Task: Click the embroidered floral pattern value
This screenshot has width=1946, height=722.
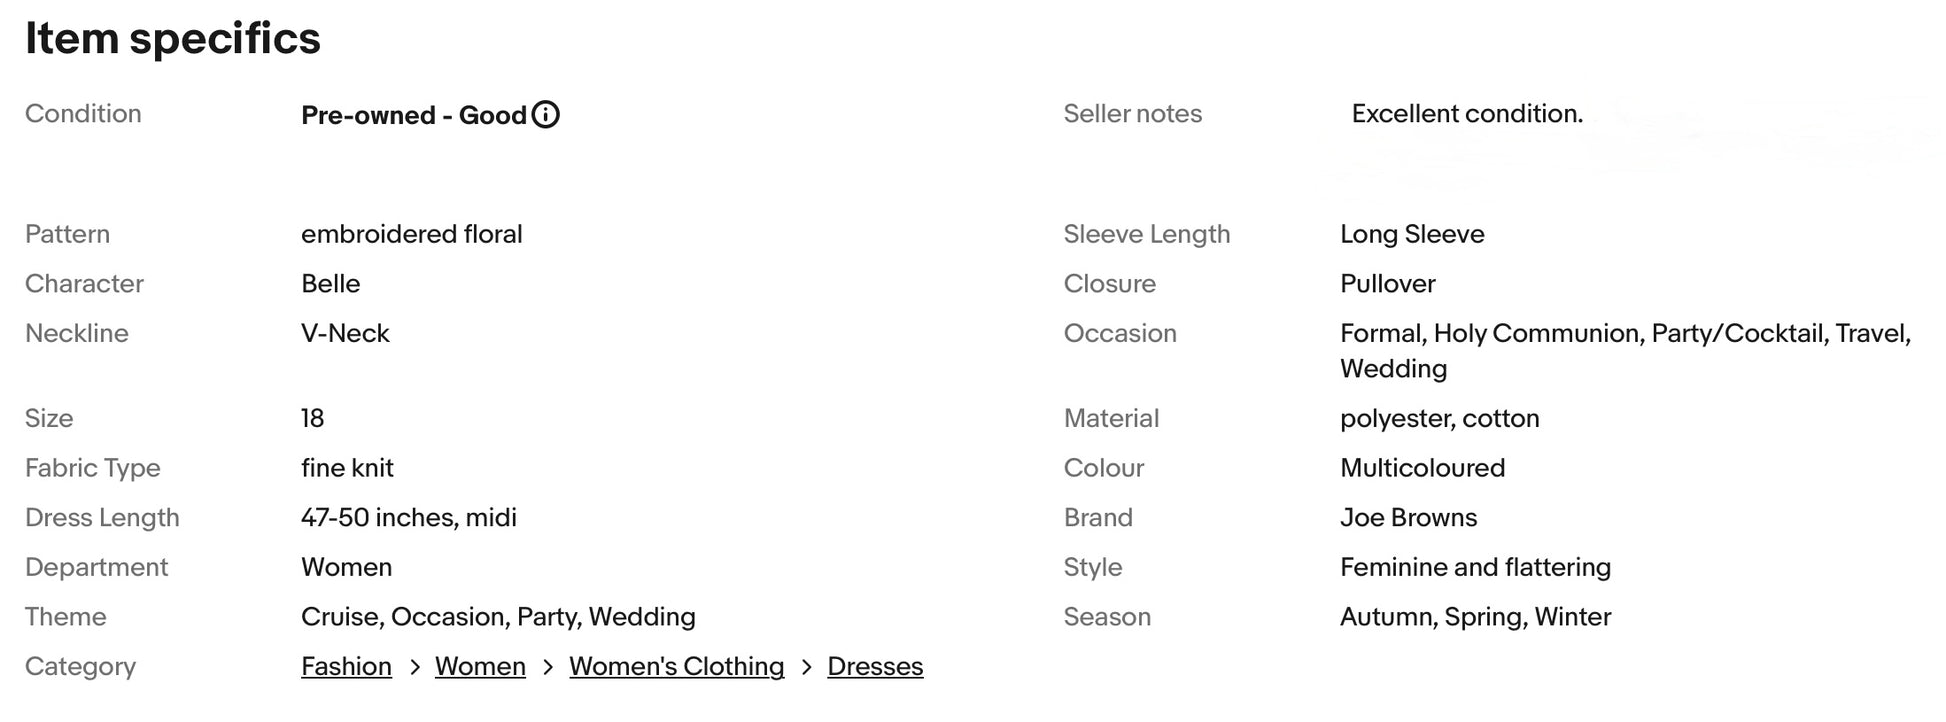Action: (x=411, y=234)
